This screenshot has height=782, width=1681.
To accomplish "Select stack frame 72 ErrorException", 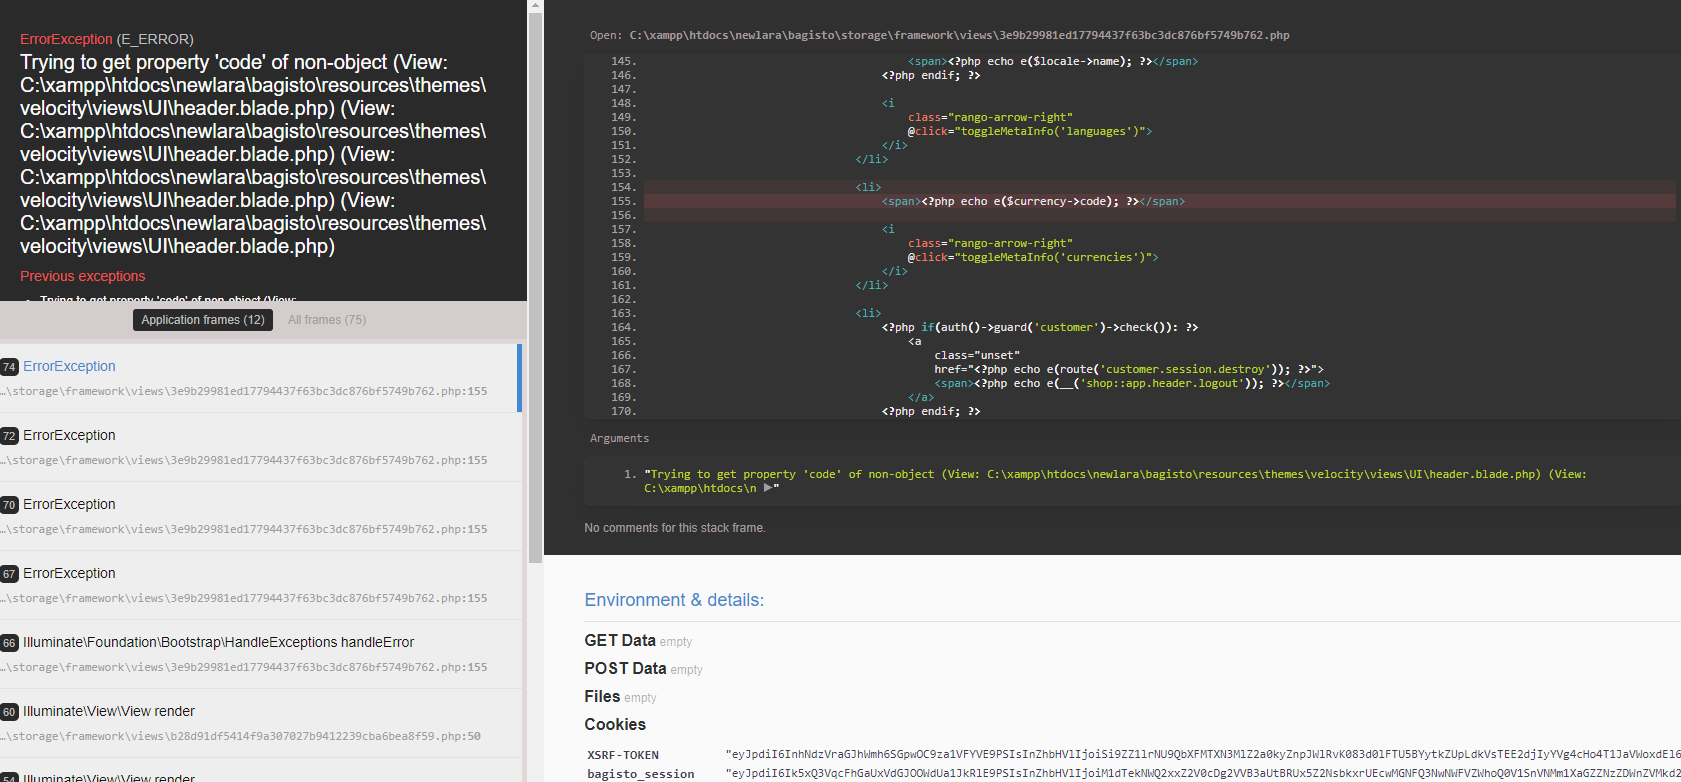I will click(260, 447).
